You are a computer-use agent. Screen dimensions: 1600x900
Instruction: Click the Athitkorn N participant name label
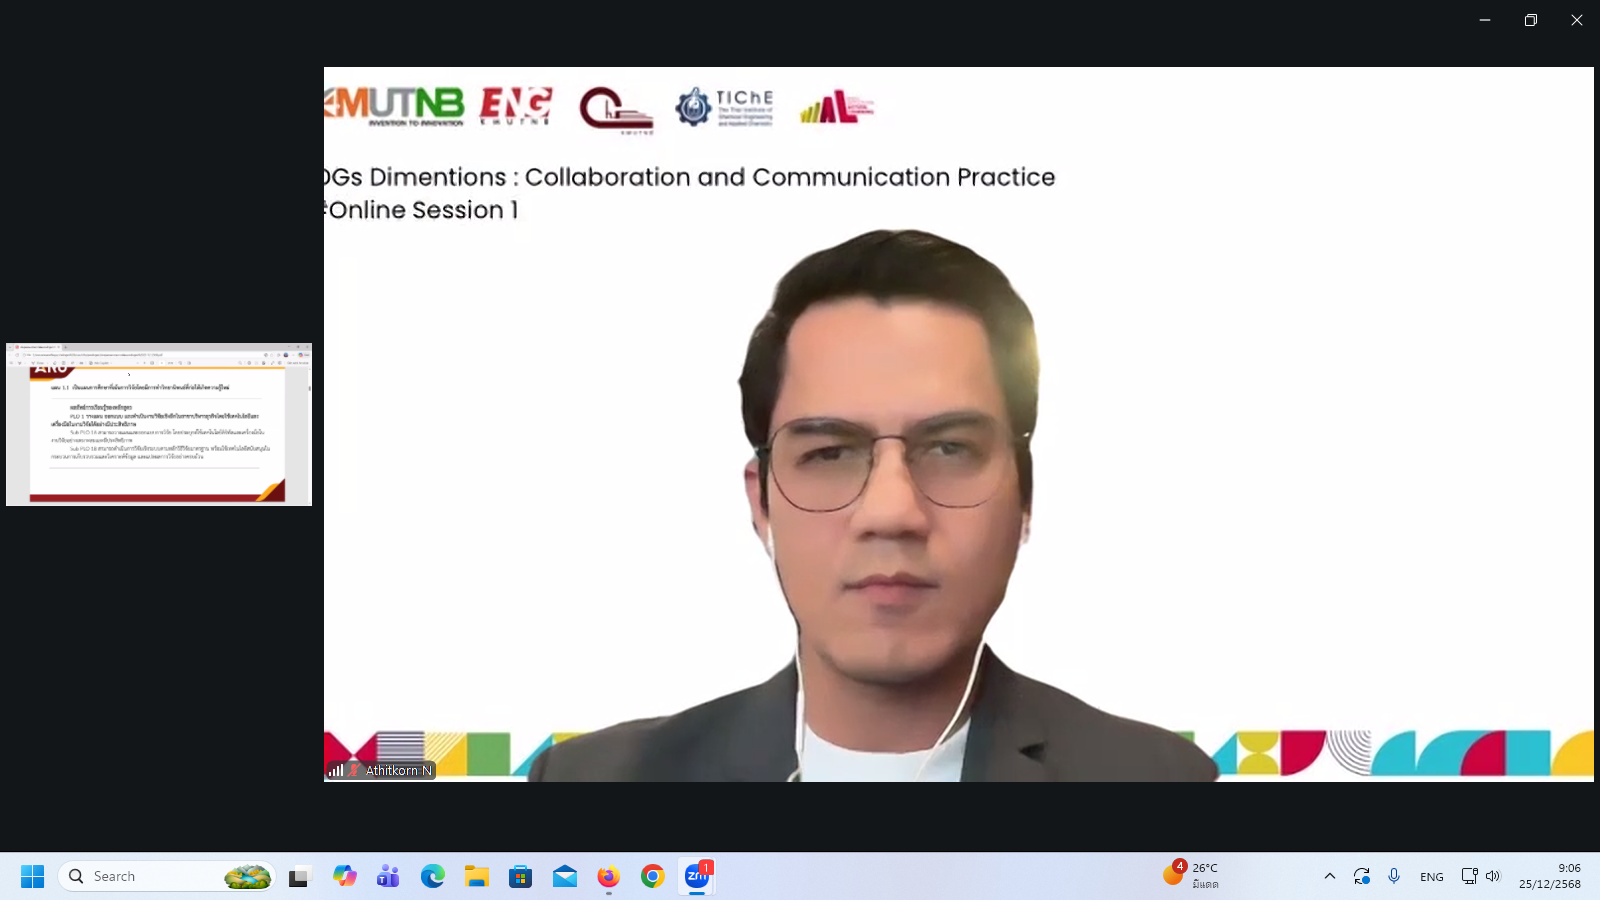(397, 770)
